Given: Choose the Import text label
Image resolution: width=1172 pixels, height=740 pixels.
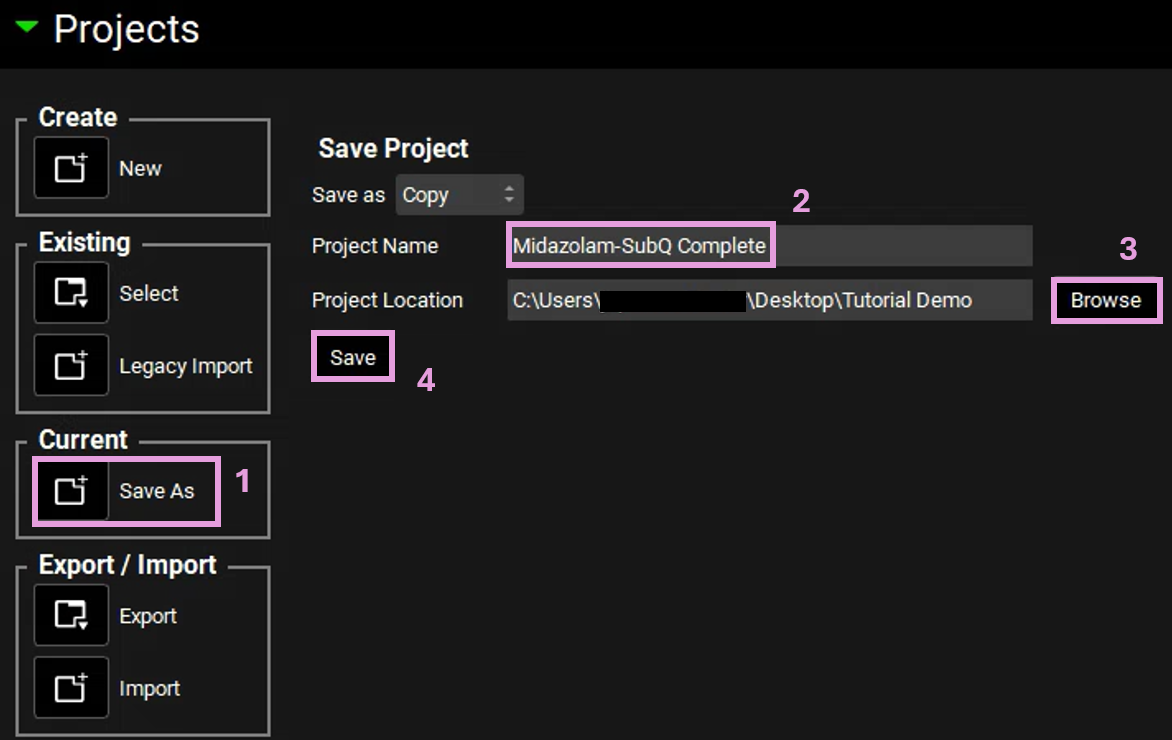Looking at the screenshot, I should 149,689.
